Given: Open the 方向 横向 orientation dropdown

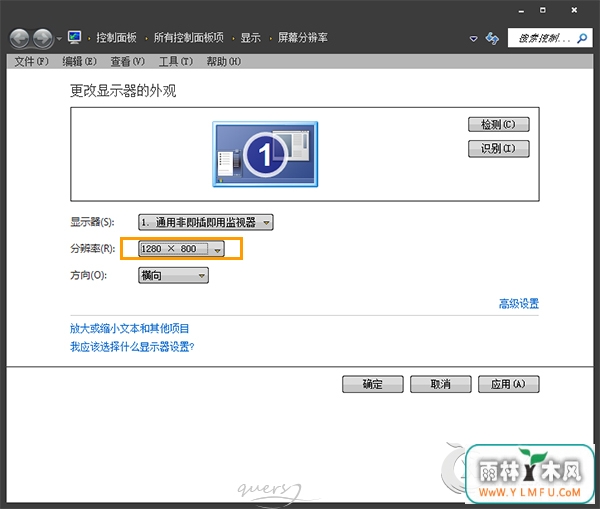Looking at the screenshot, I should (x=173, y=276).
